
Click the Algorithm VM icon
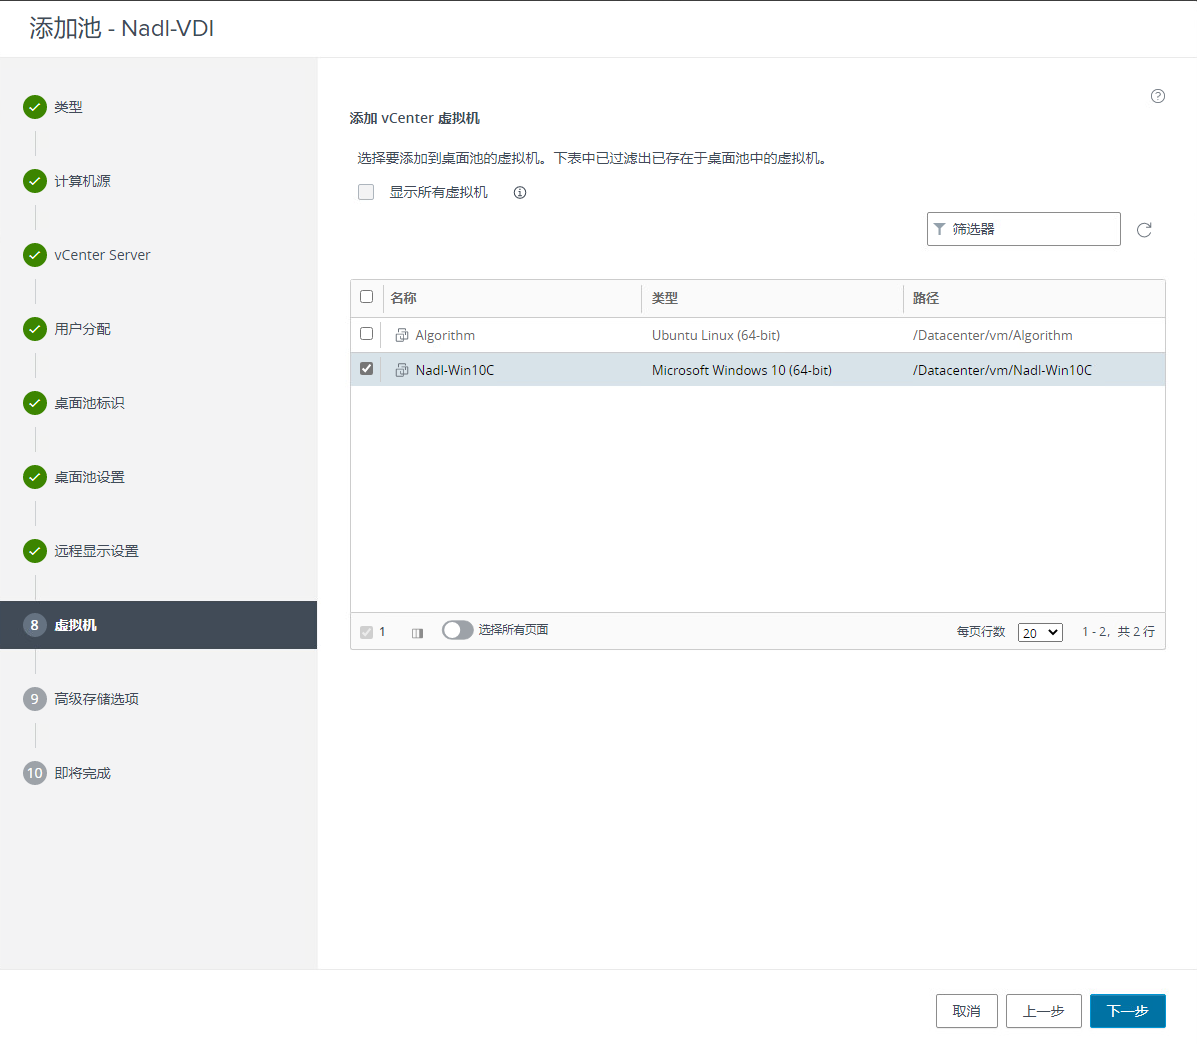[x=402, y=335]
